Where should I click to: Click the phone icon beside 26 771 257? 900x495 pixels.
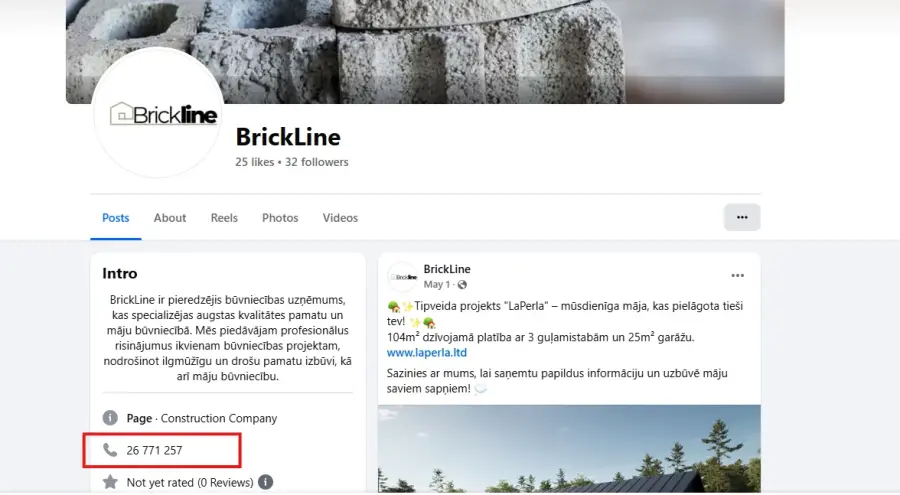[110, 450]
